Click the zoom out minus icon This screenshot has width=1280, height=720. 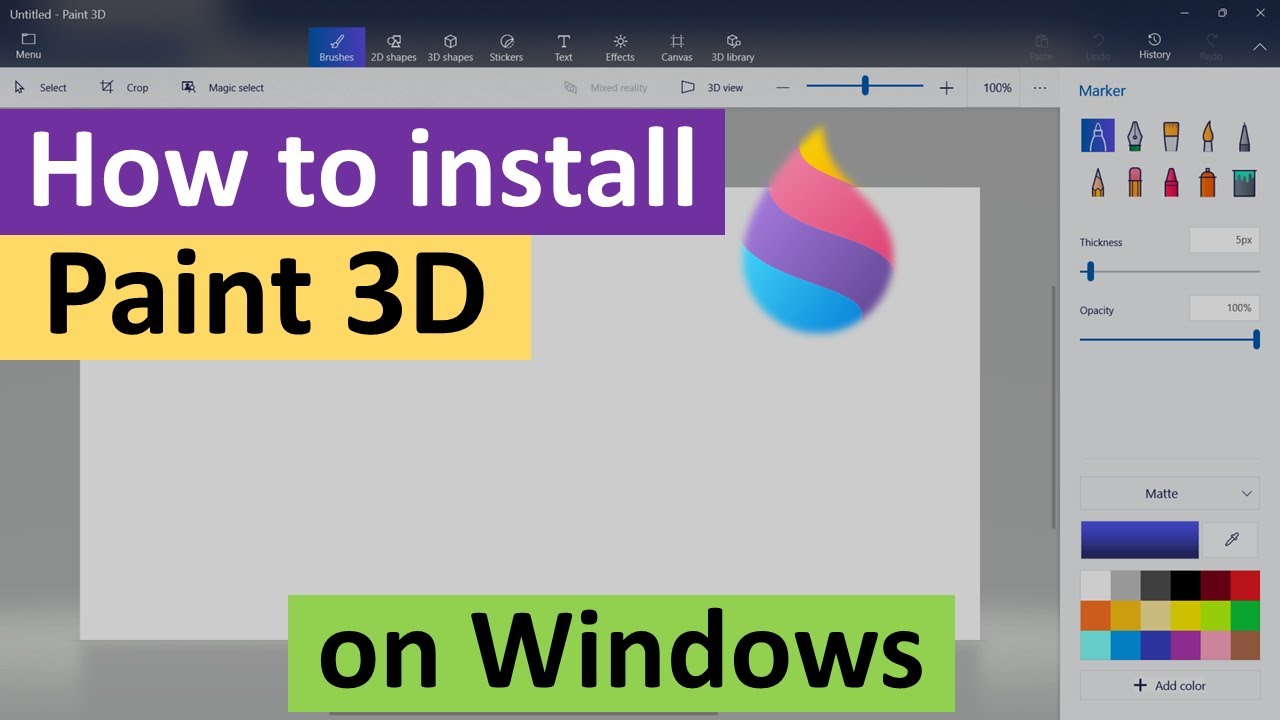click(783, 88)
